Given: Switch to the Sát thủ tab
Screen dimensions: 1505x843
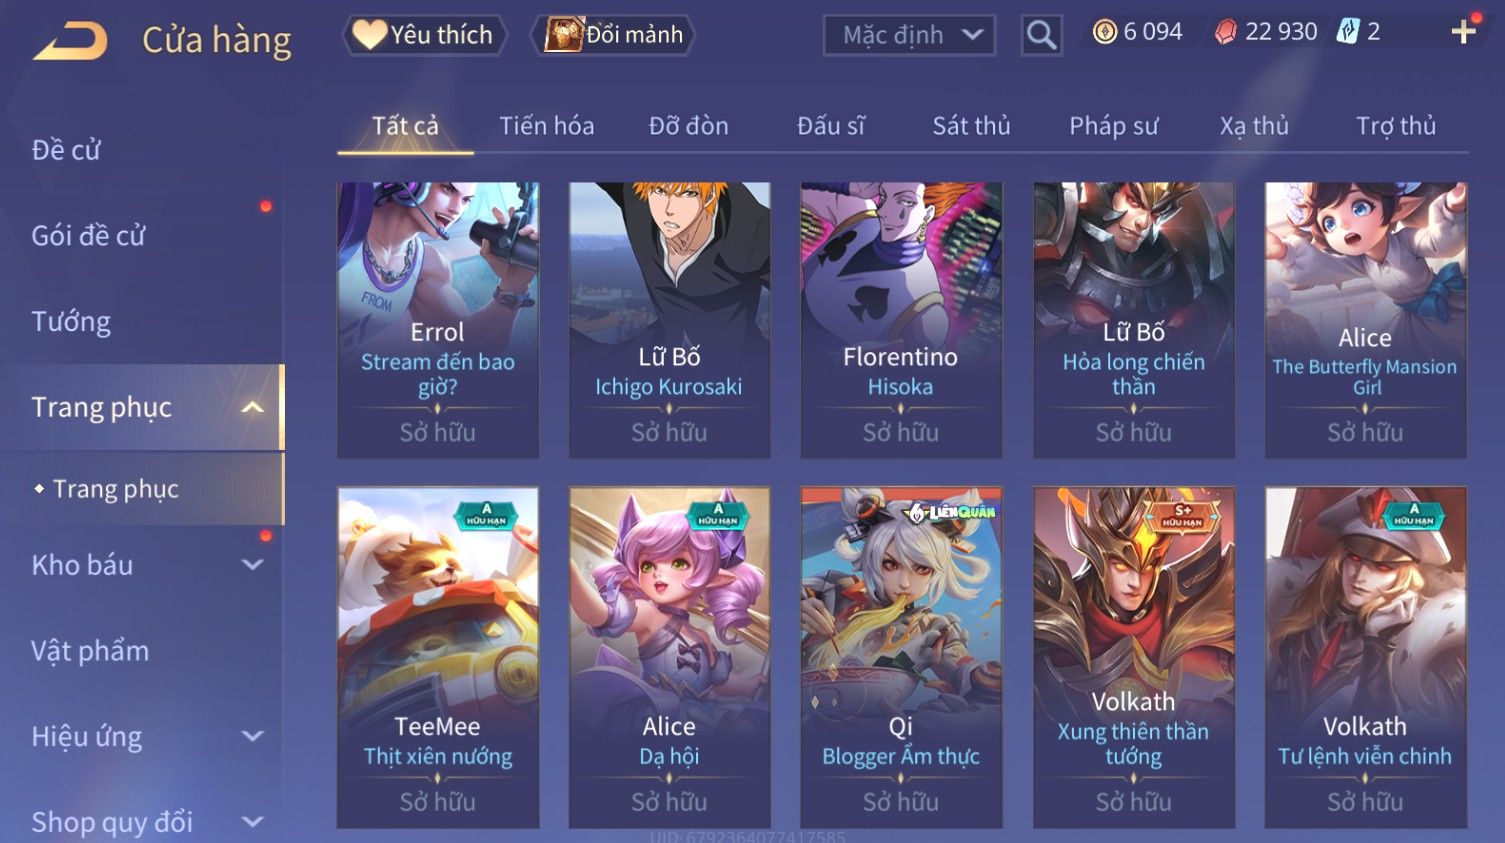Looking at the screenshot, I should point(971,126).
